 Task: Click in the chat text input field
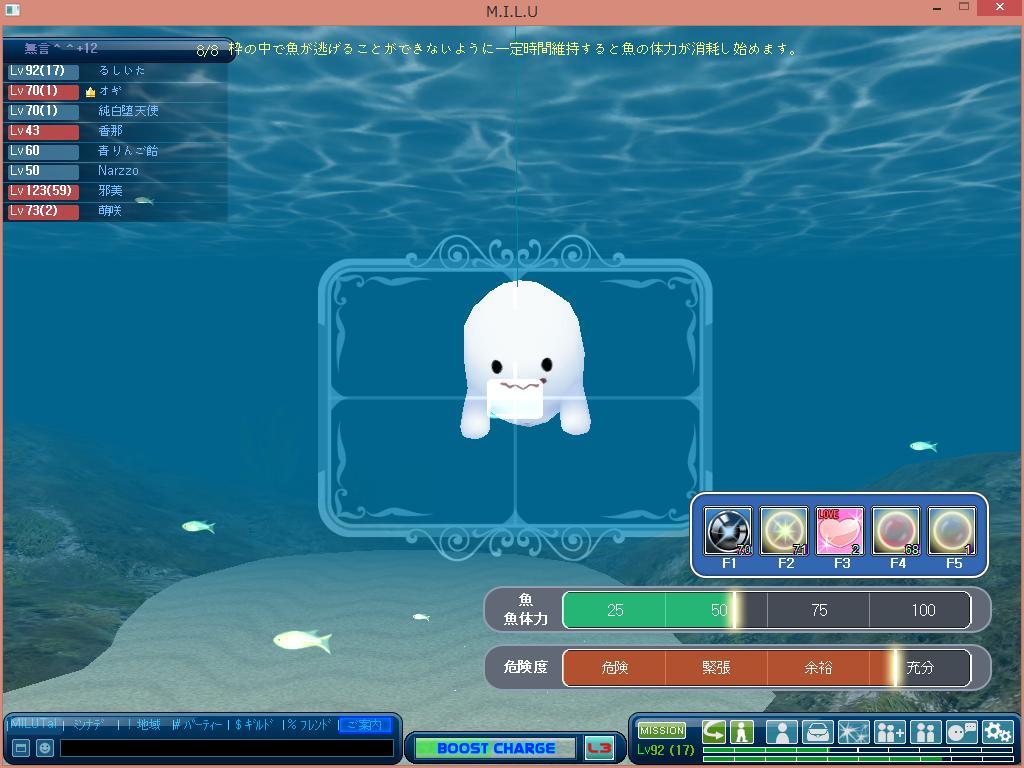[226, 748]
